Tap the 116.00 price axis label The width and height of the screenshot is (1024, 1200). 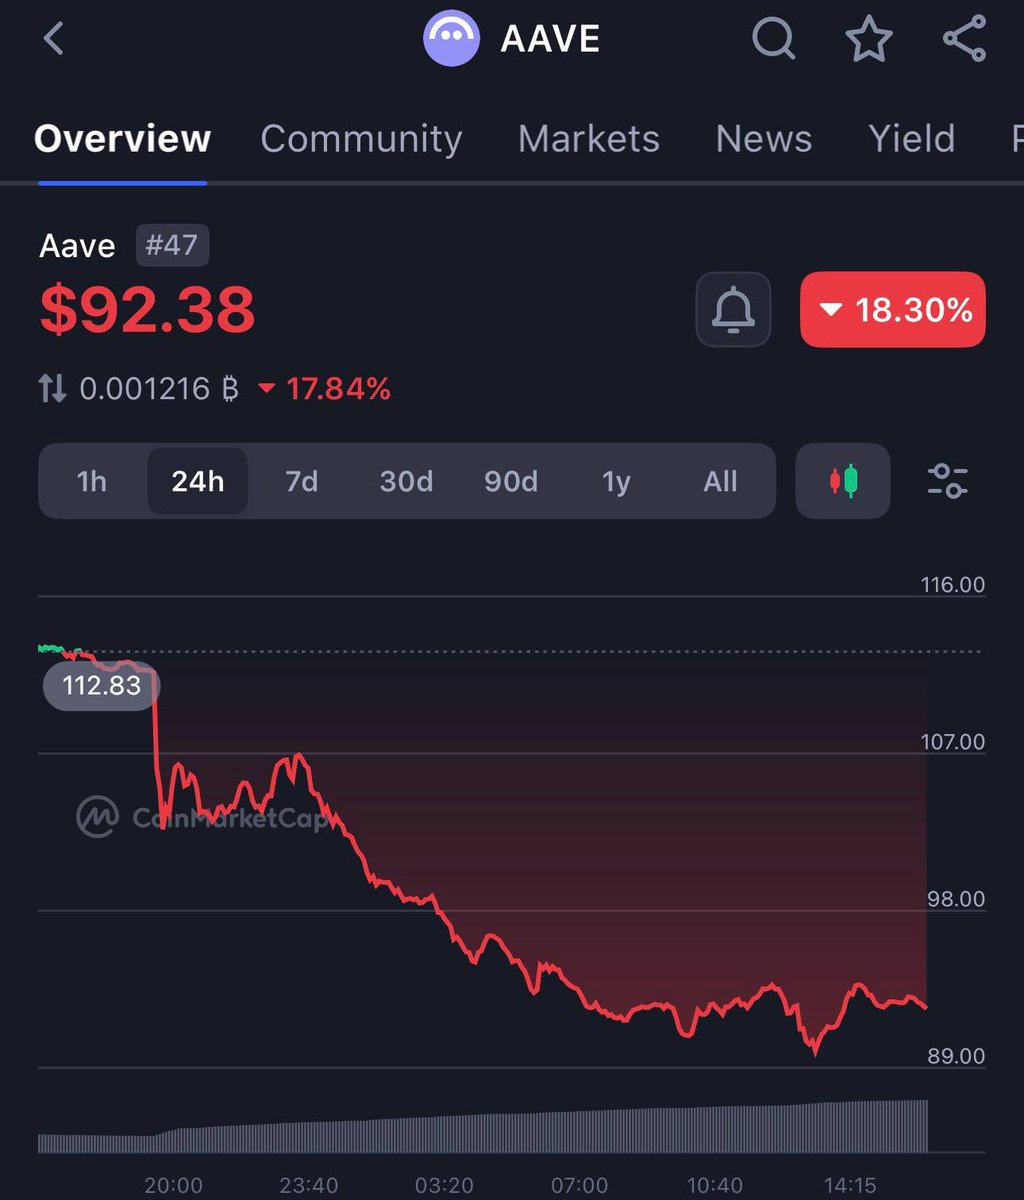click(x=953, y=584)
